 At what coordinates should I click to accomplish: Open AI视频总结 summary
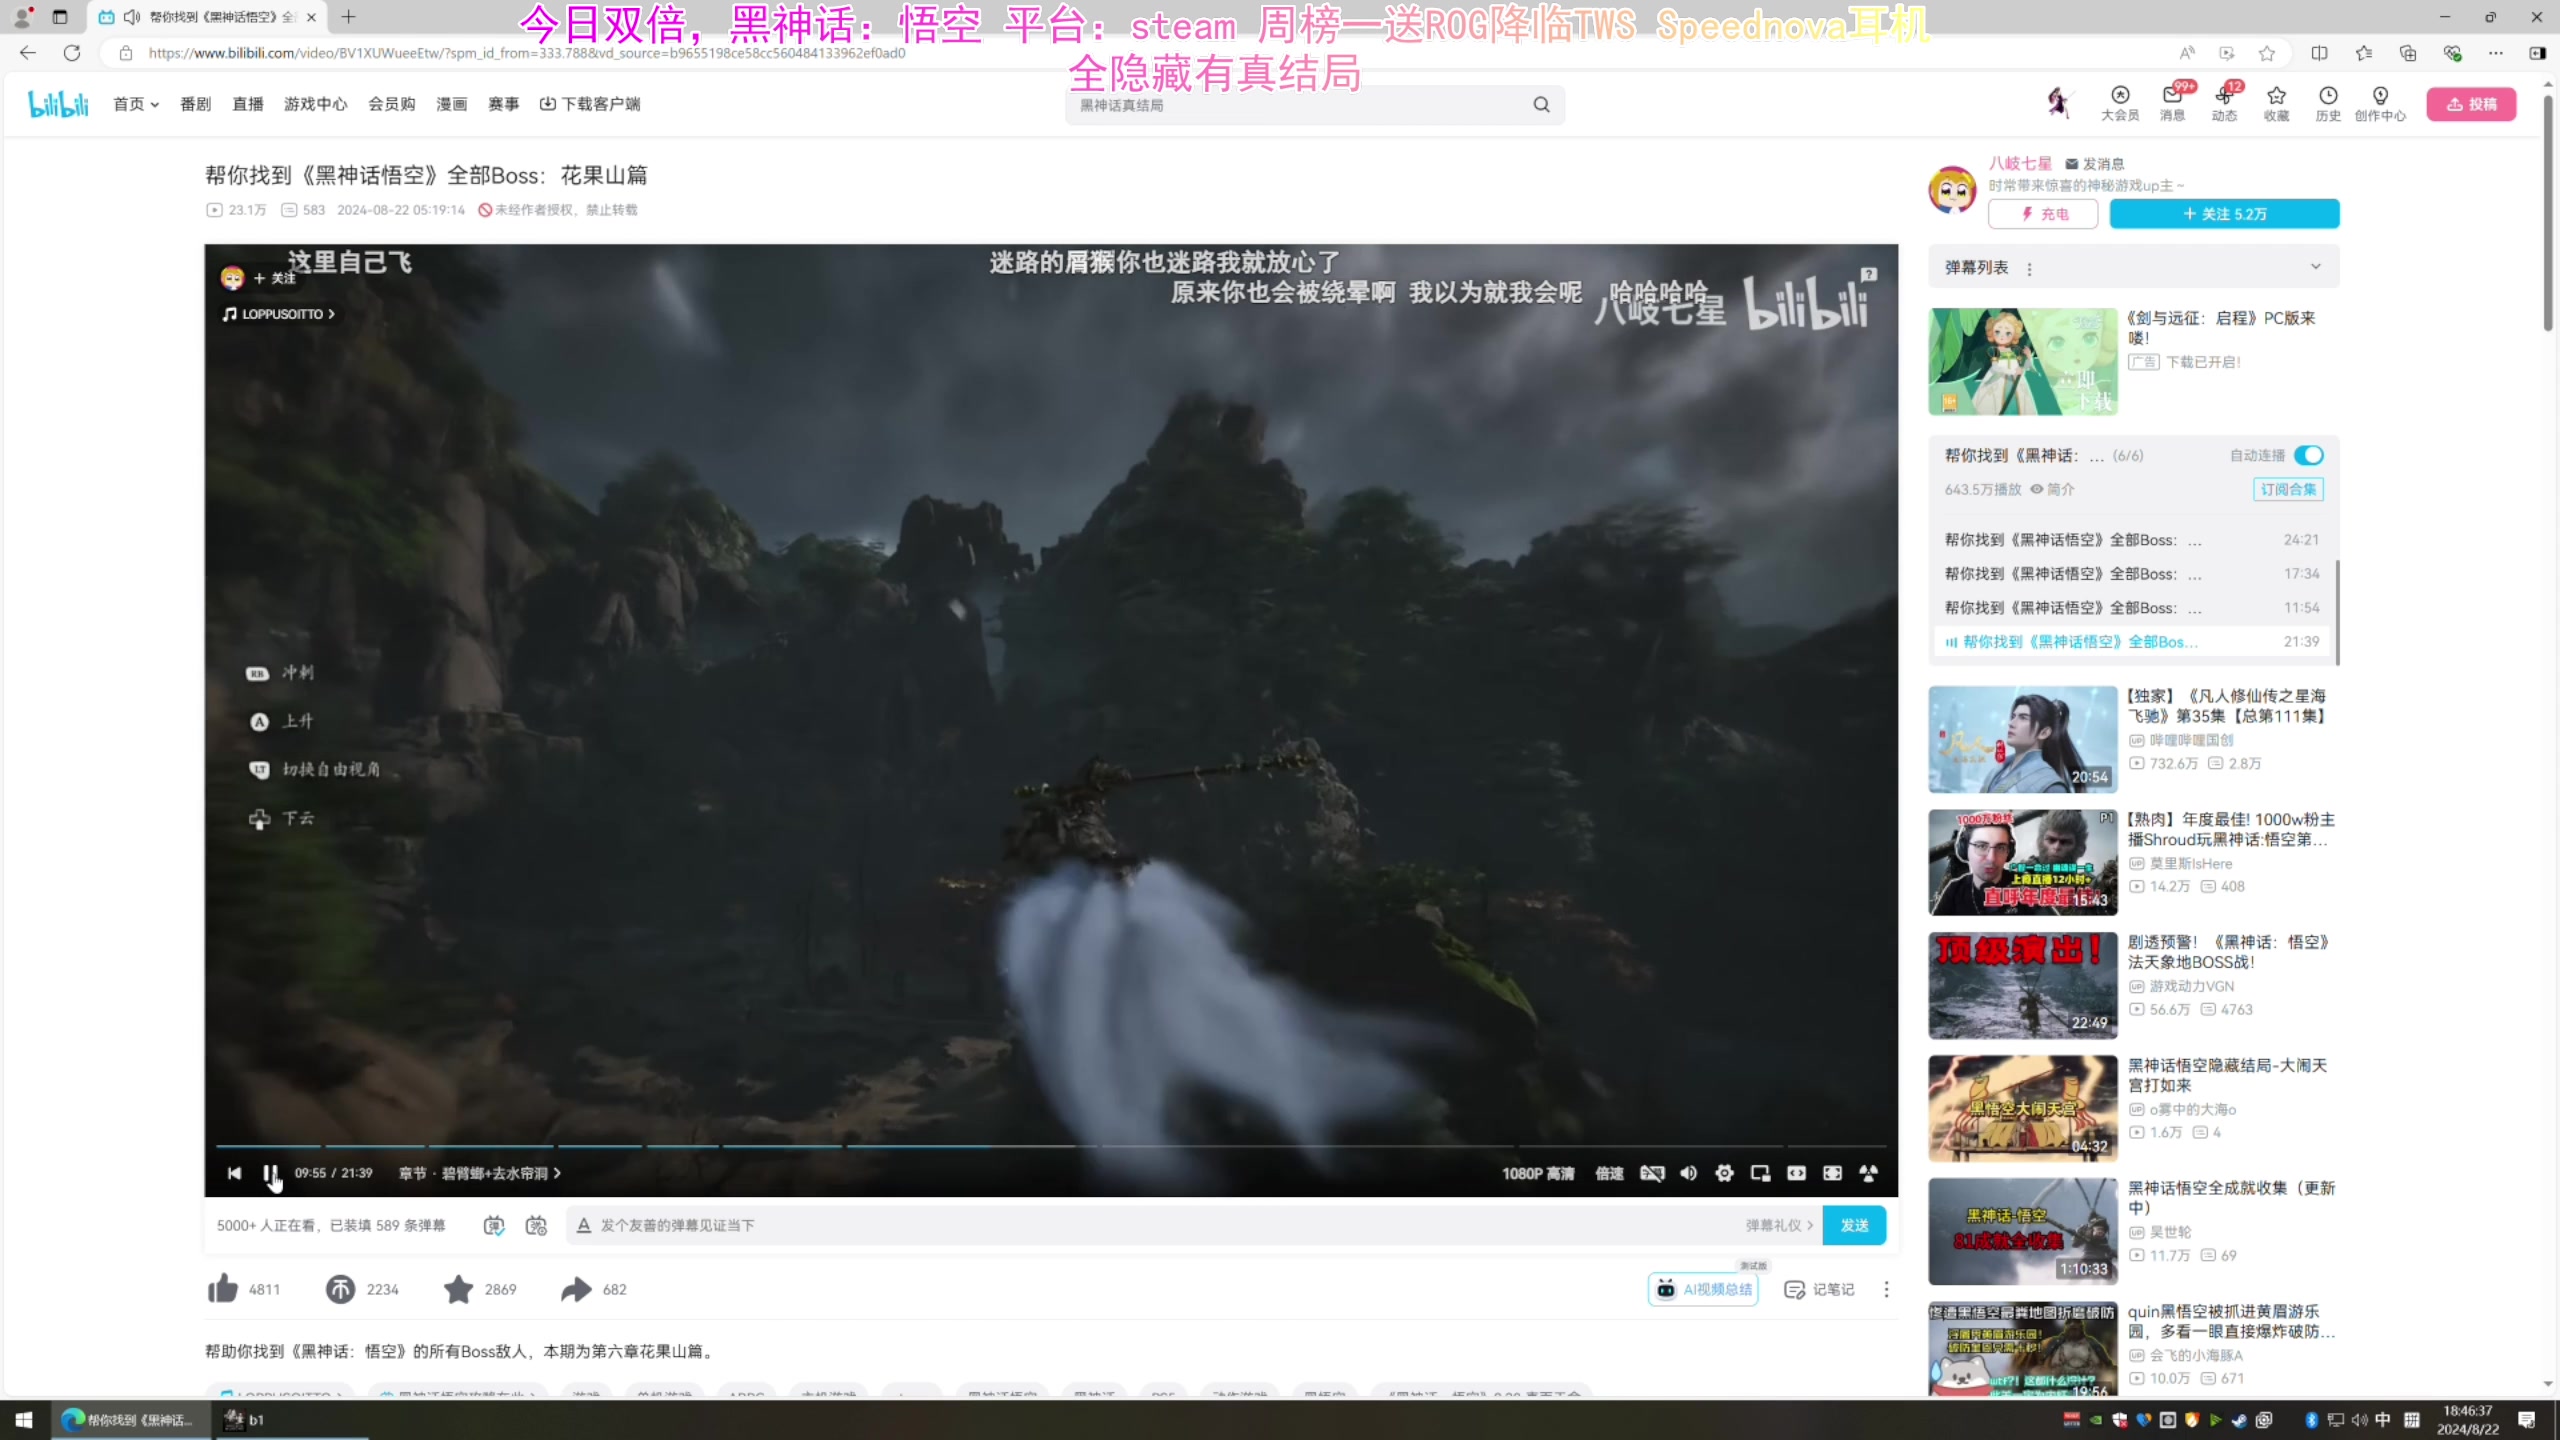pos(1703,1289)
